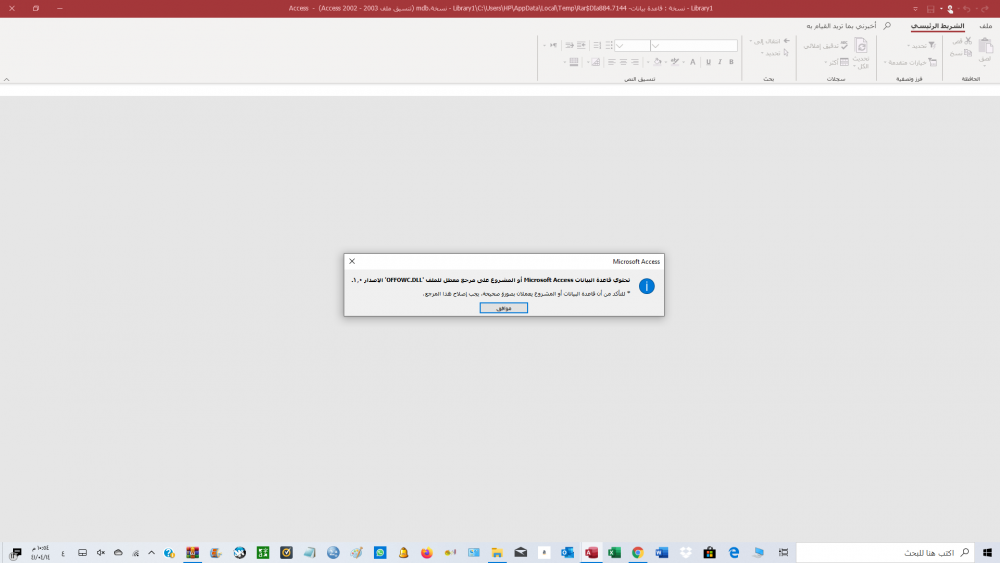Toggle Italic formatting
Image resolution: width=1000 pixels, height=563 pixels.
tap(720, 62)
